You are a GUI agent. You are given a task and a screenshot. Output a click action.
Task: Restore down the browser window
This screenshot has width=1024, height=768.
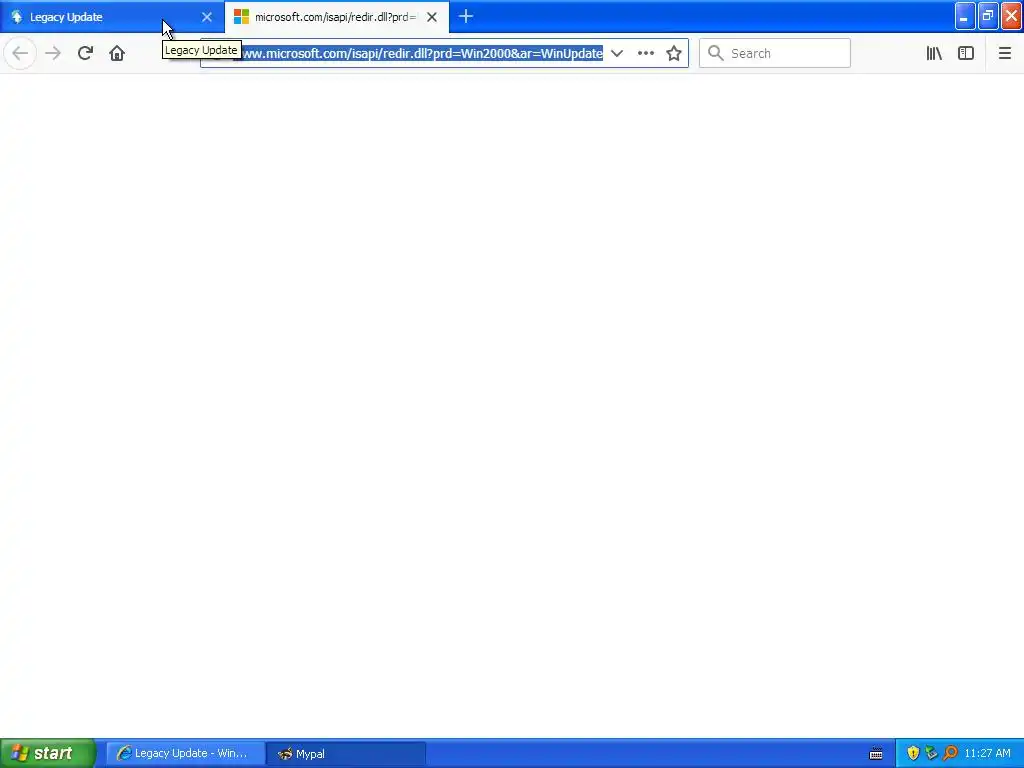(x=988, y=16)
